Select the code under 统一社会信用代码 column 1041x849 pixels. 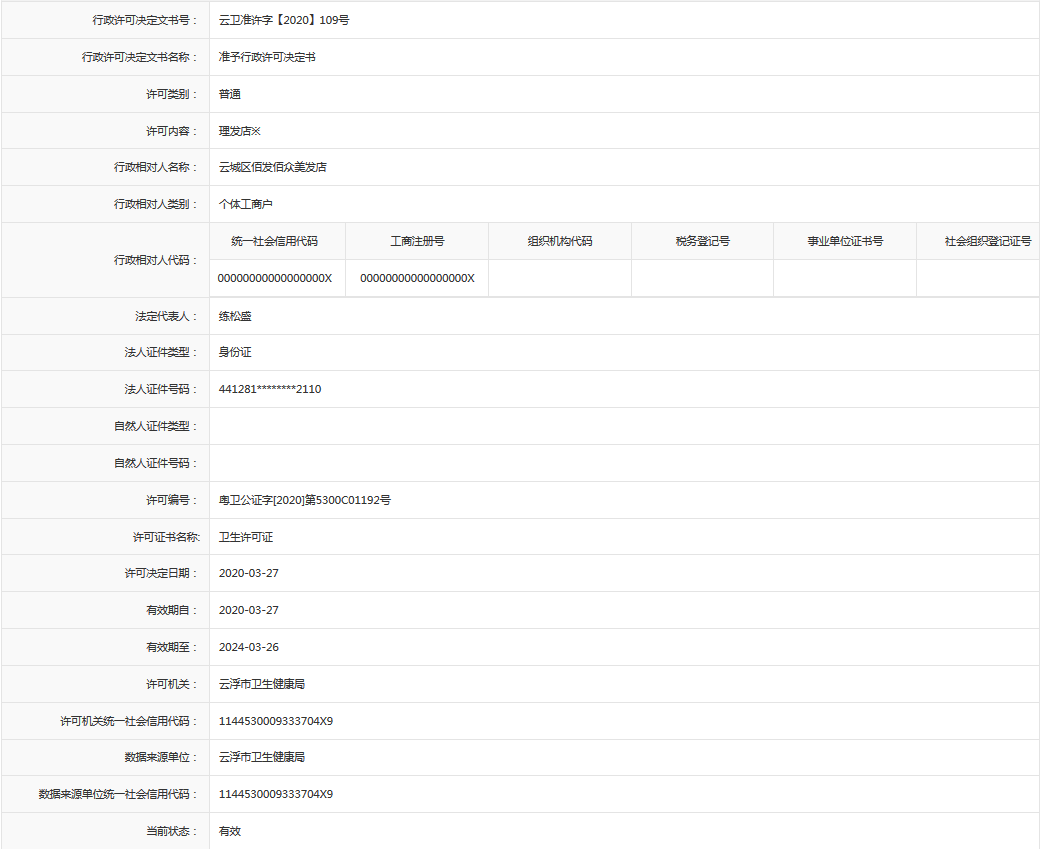(275, 278)
